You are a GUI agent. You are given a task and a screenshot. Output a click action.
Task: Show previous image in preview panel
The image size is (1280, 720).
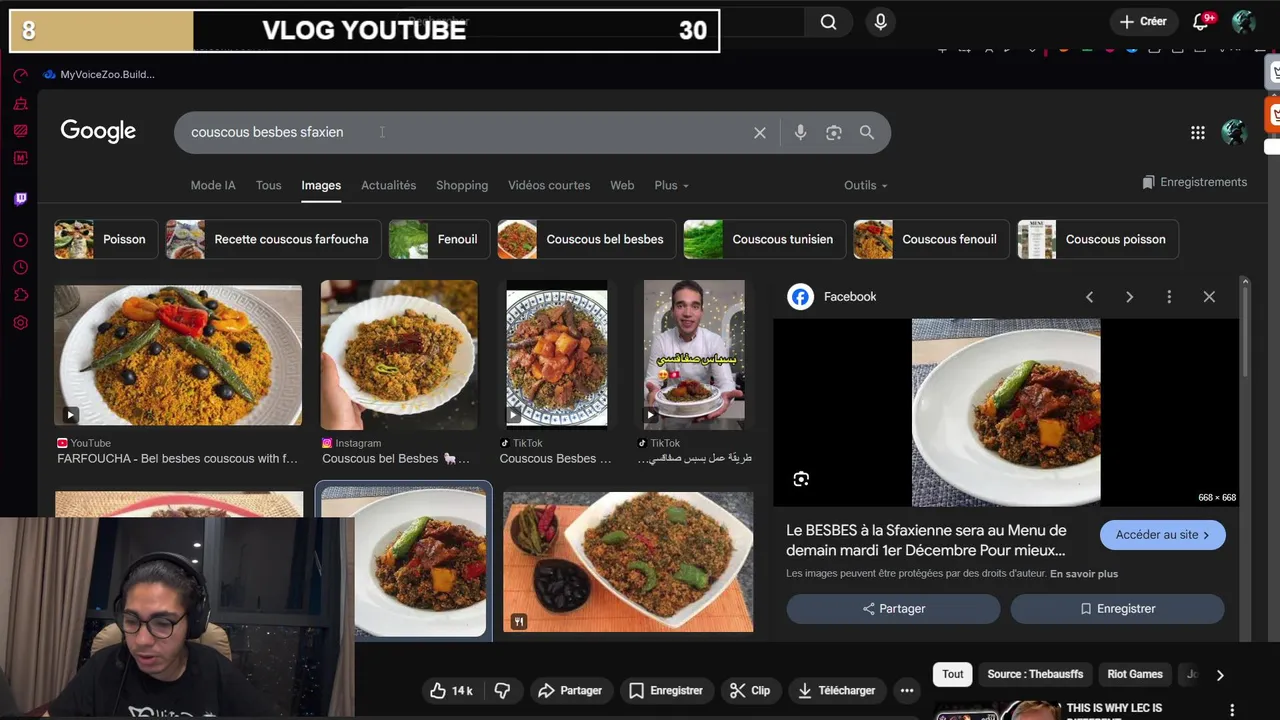coord(1090,297)
